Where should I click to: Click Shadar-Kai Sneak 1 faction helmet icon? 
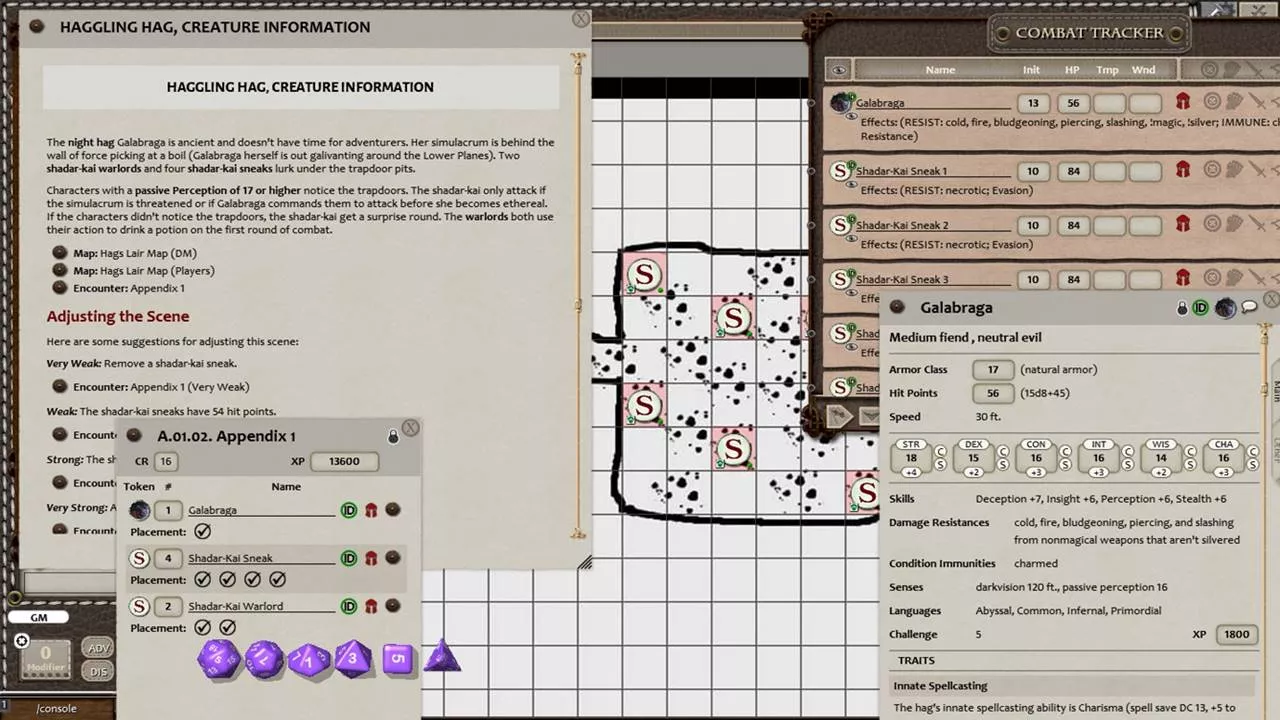(1182, 170)
